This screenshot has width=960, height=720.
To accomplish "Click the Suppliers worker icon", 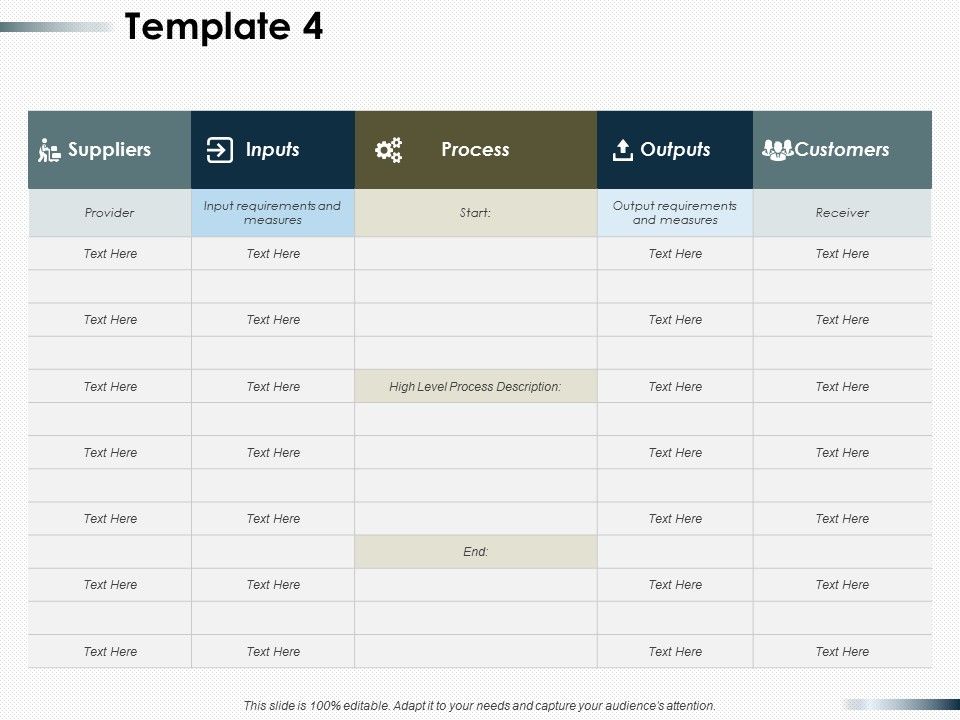I will coord(49,151).
